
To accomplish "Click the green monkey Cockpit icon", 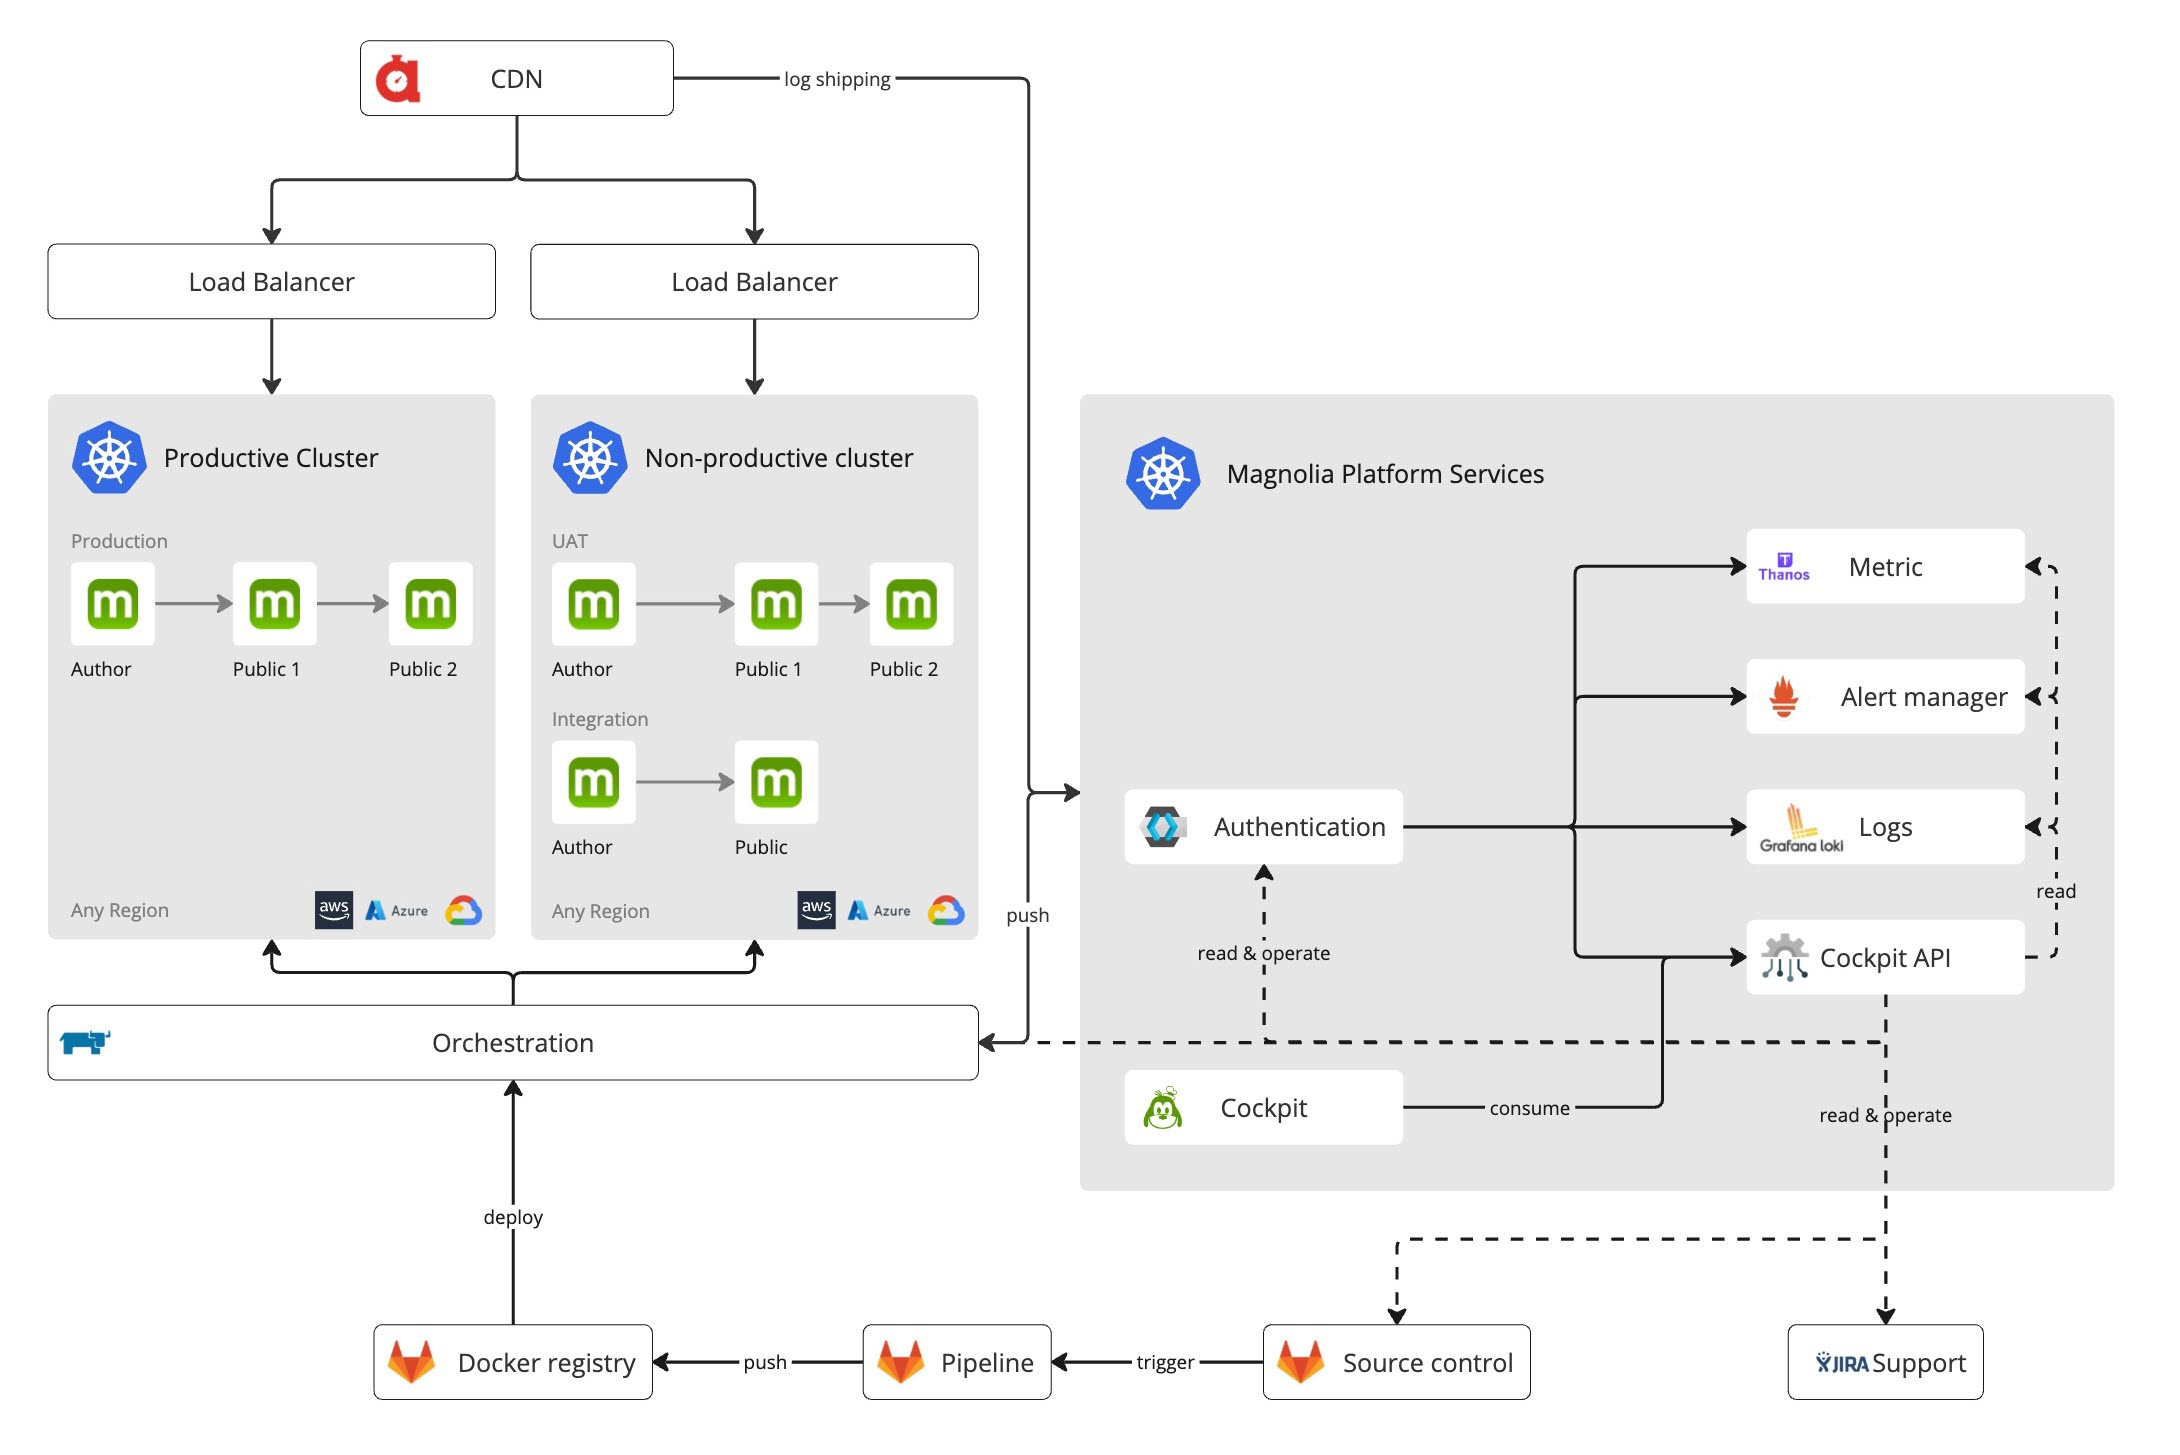I will coord(1163,1108).
